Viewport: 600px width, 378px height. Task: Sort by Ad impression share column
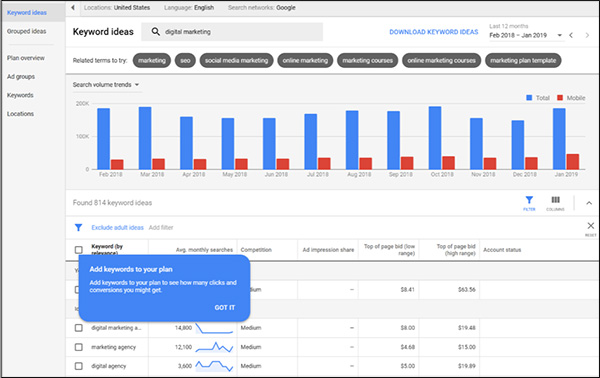tap(328, 250)
